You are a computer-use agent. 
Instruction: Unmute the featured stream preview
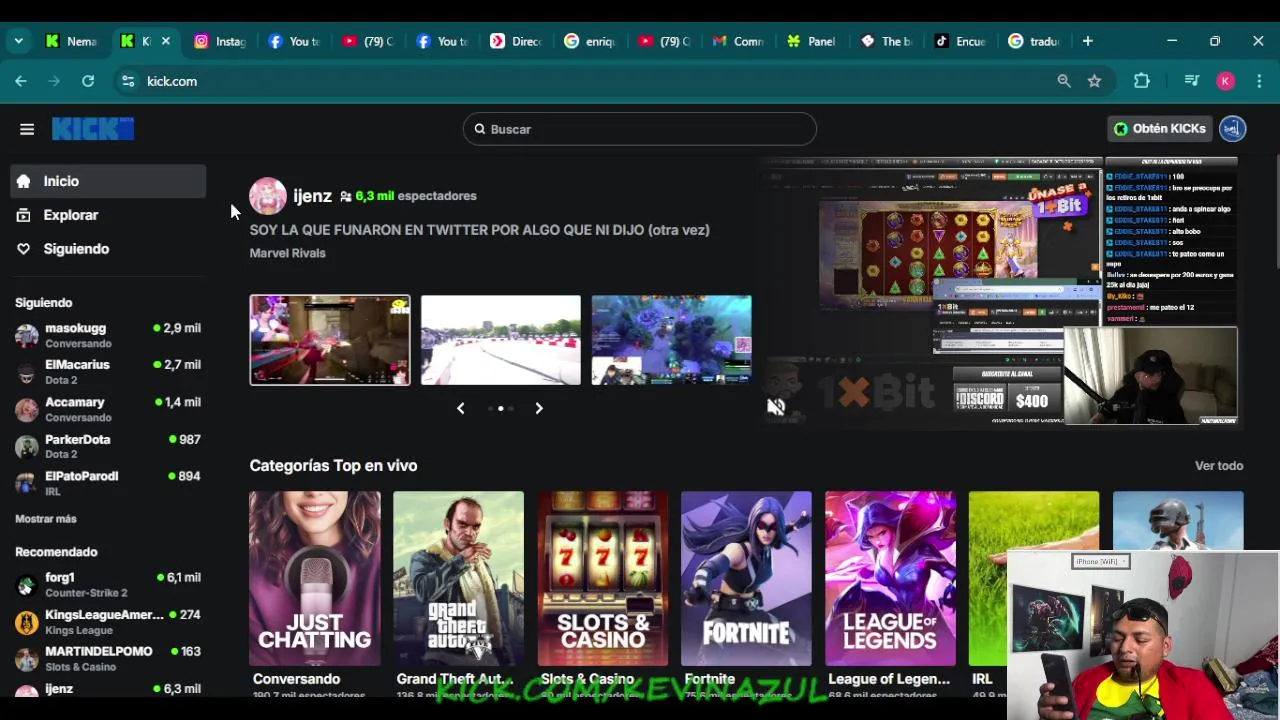pos(776,406)
